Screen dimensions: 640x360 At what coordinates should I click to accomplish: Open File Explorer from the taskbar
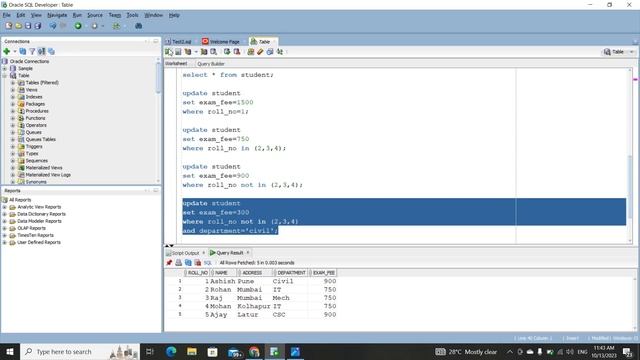coord(192,352)
